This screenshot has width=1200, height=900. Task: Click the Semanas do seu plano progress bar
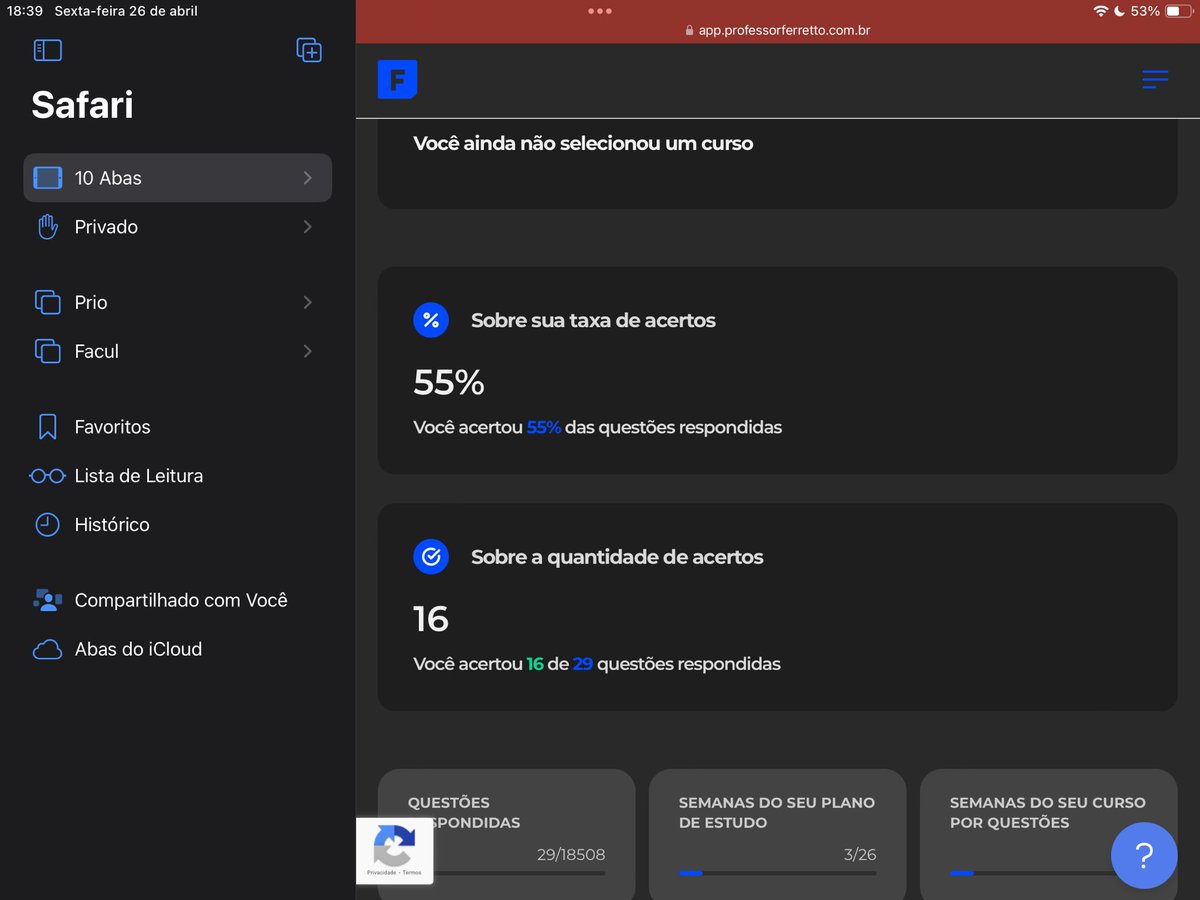click(x=777, y=873)
